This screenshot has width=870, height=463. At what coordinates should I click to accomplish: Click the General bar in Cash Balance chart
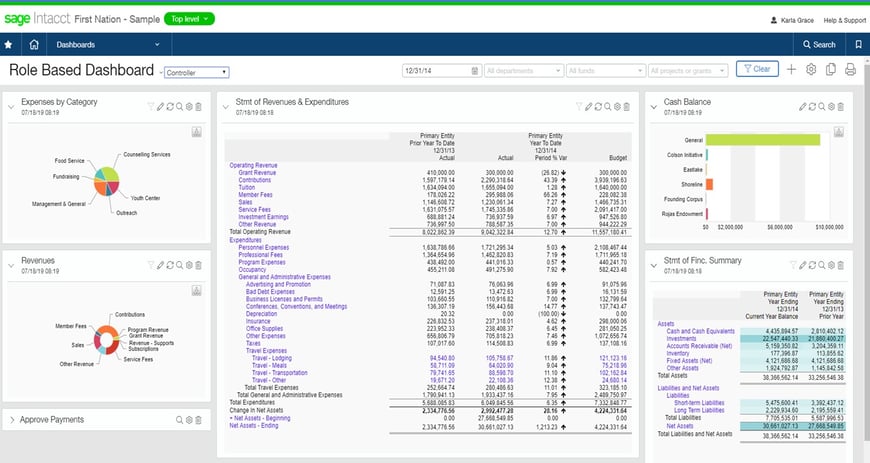pyautogui.click(x=763, y=140)
